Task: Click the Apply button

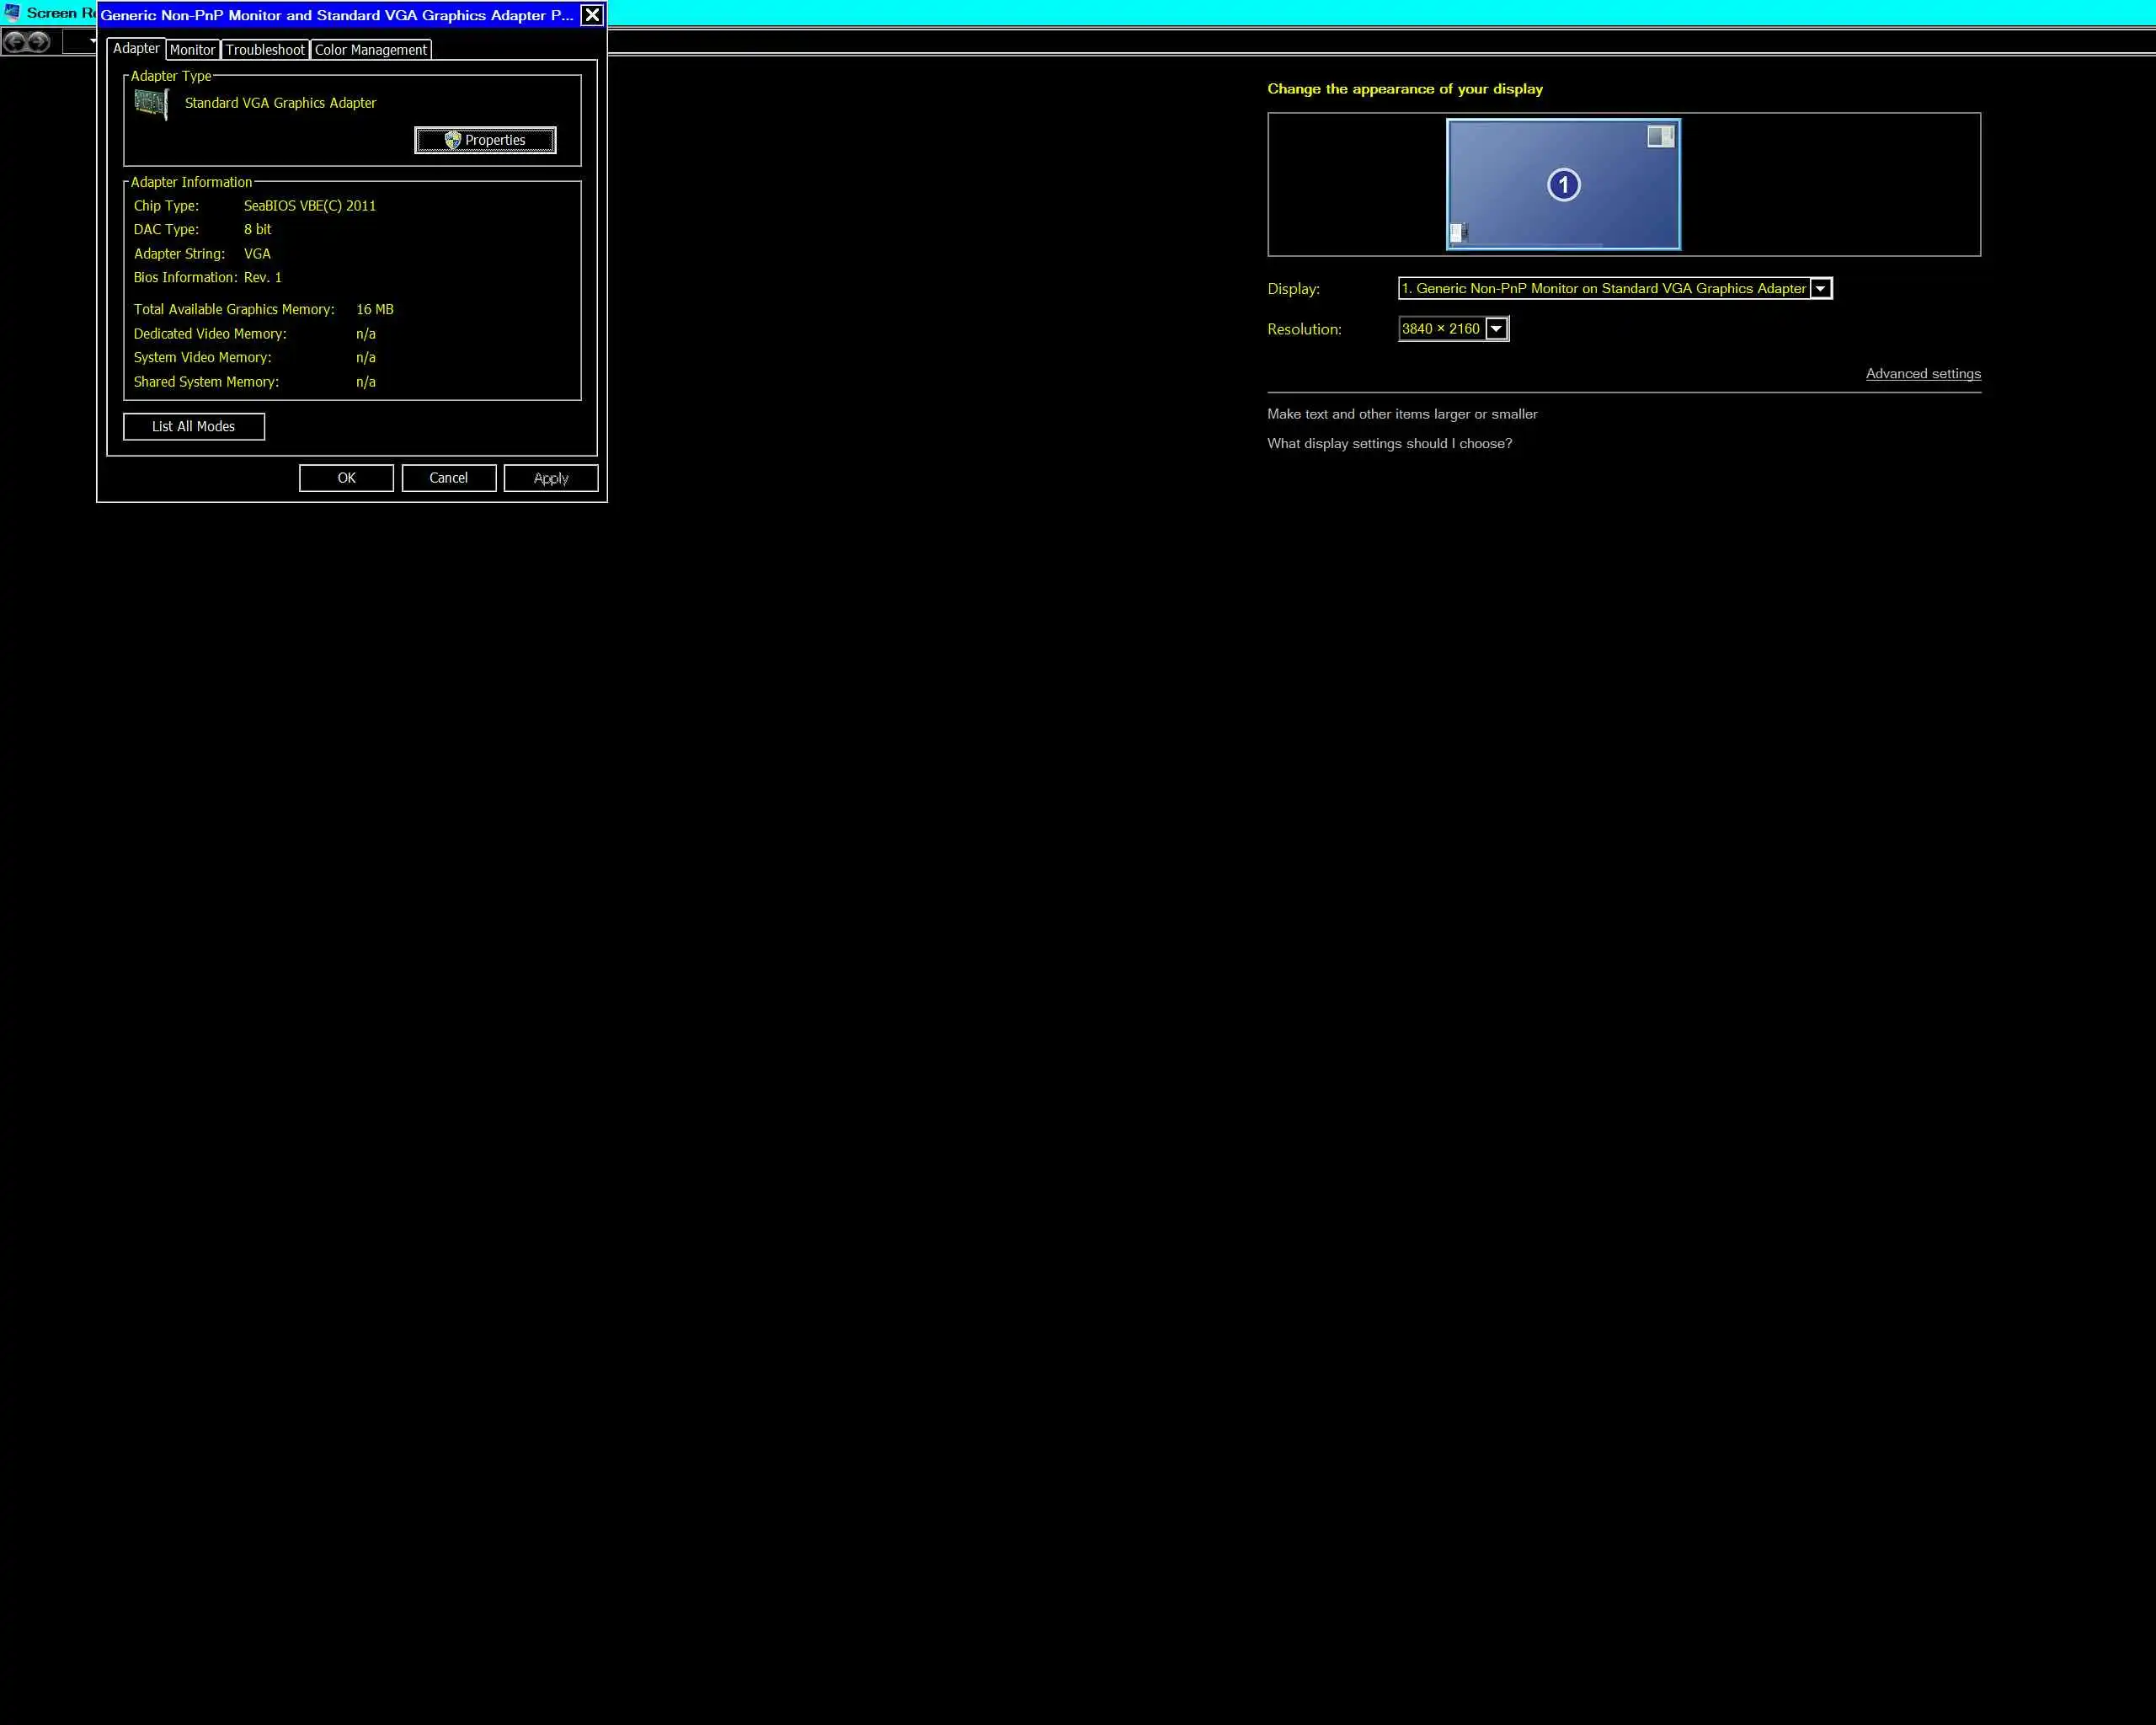Action: coord(551,479)
